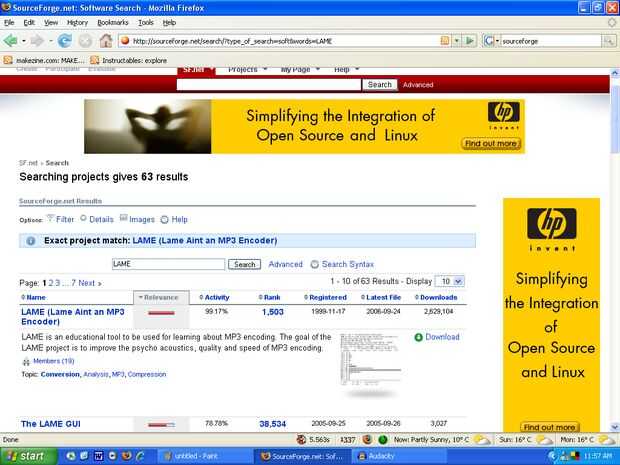Click the green Go arrow button
This screenshot has height=465, width=620.
pos(470,41)
